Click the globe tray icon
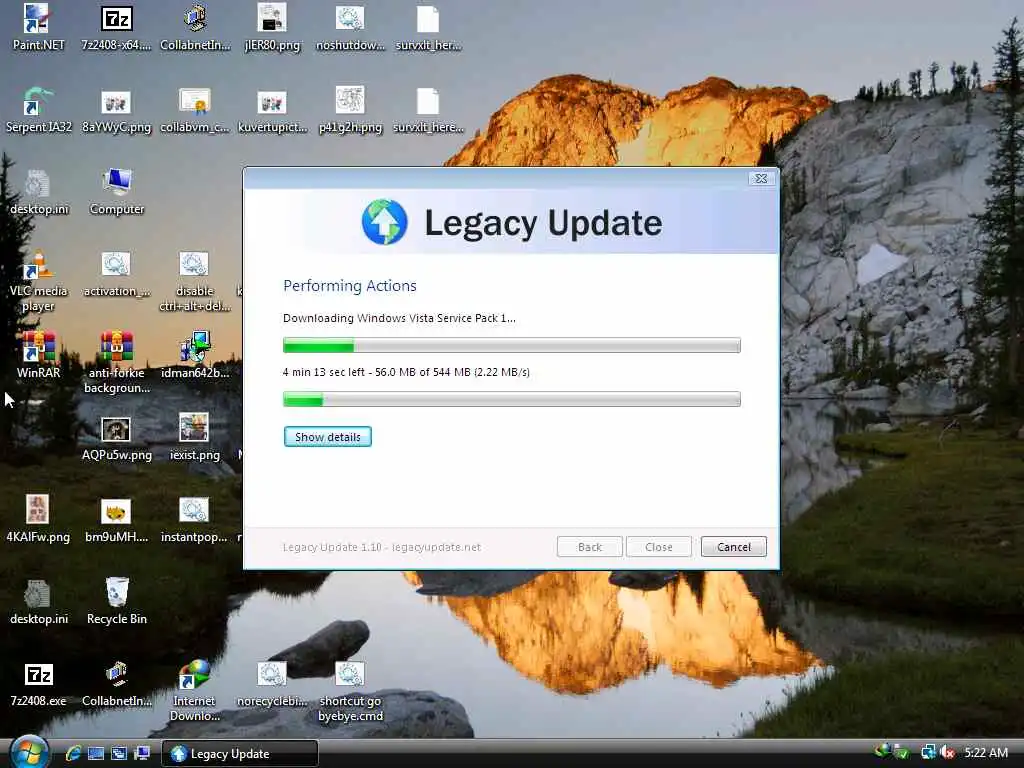 [883, 751]
